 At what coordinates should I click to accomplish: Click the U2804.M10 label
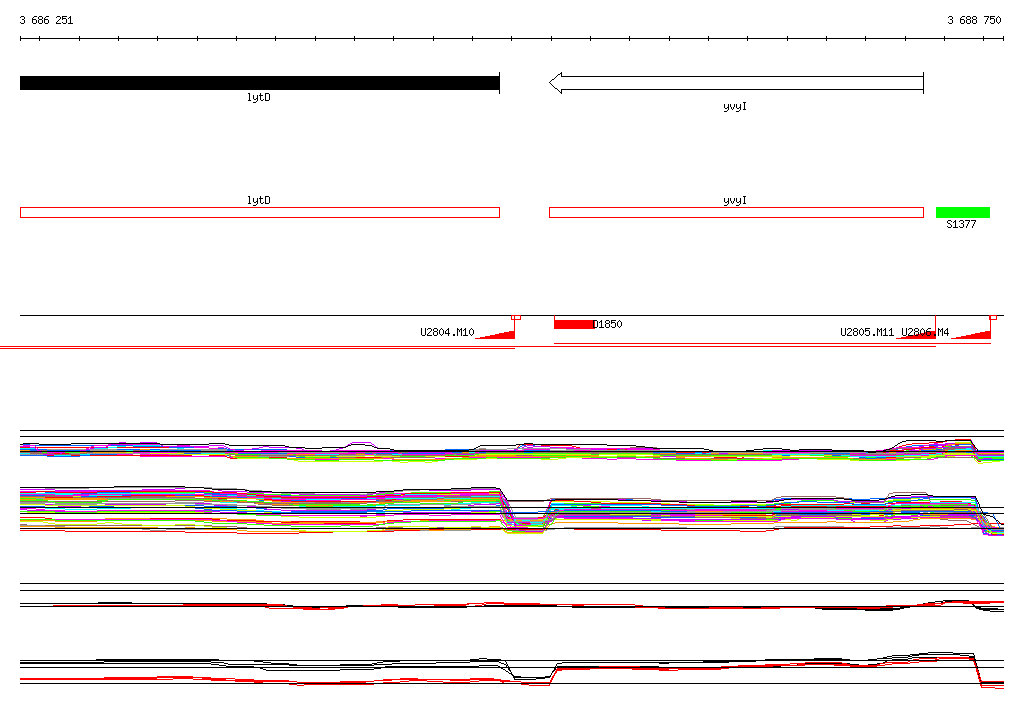click(x=447, y=333)
